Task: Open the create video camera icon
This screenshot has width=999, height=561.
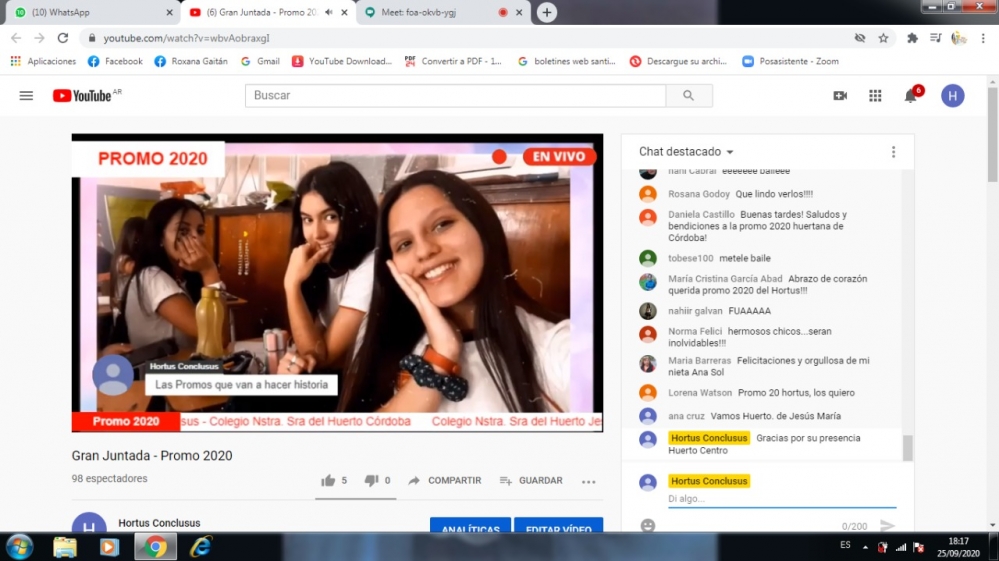Action: [840, 96]
